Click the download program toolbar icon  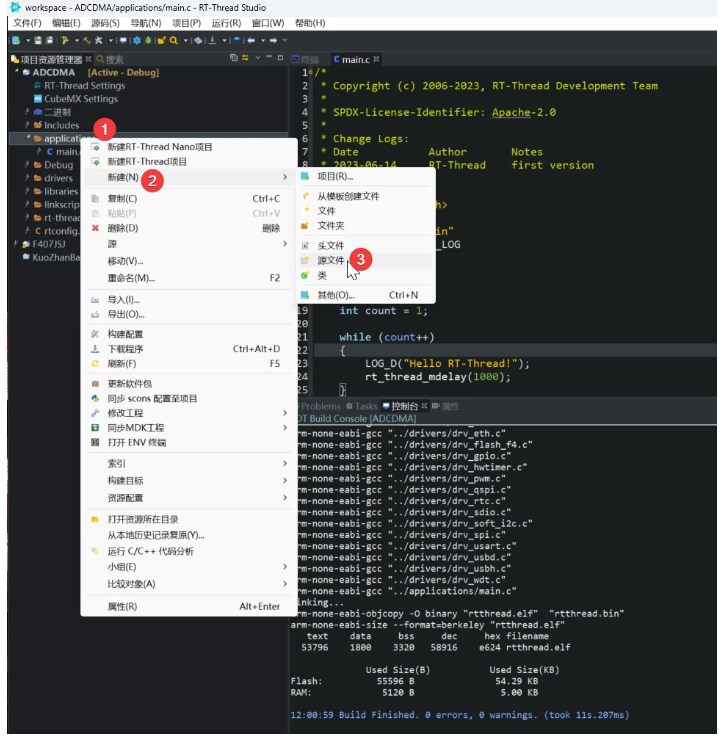[x=212, y=41]
